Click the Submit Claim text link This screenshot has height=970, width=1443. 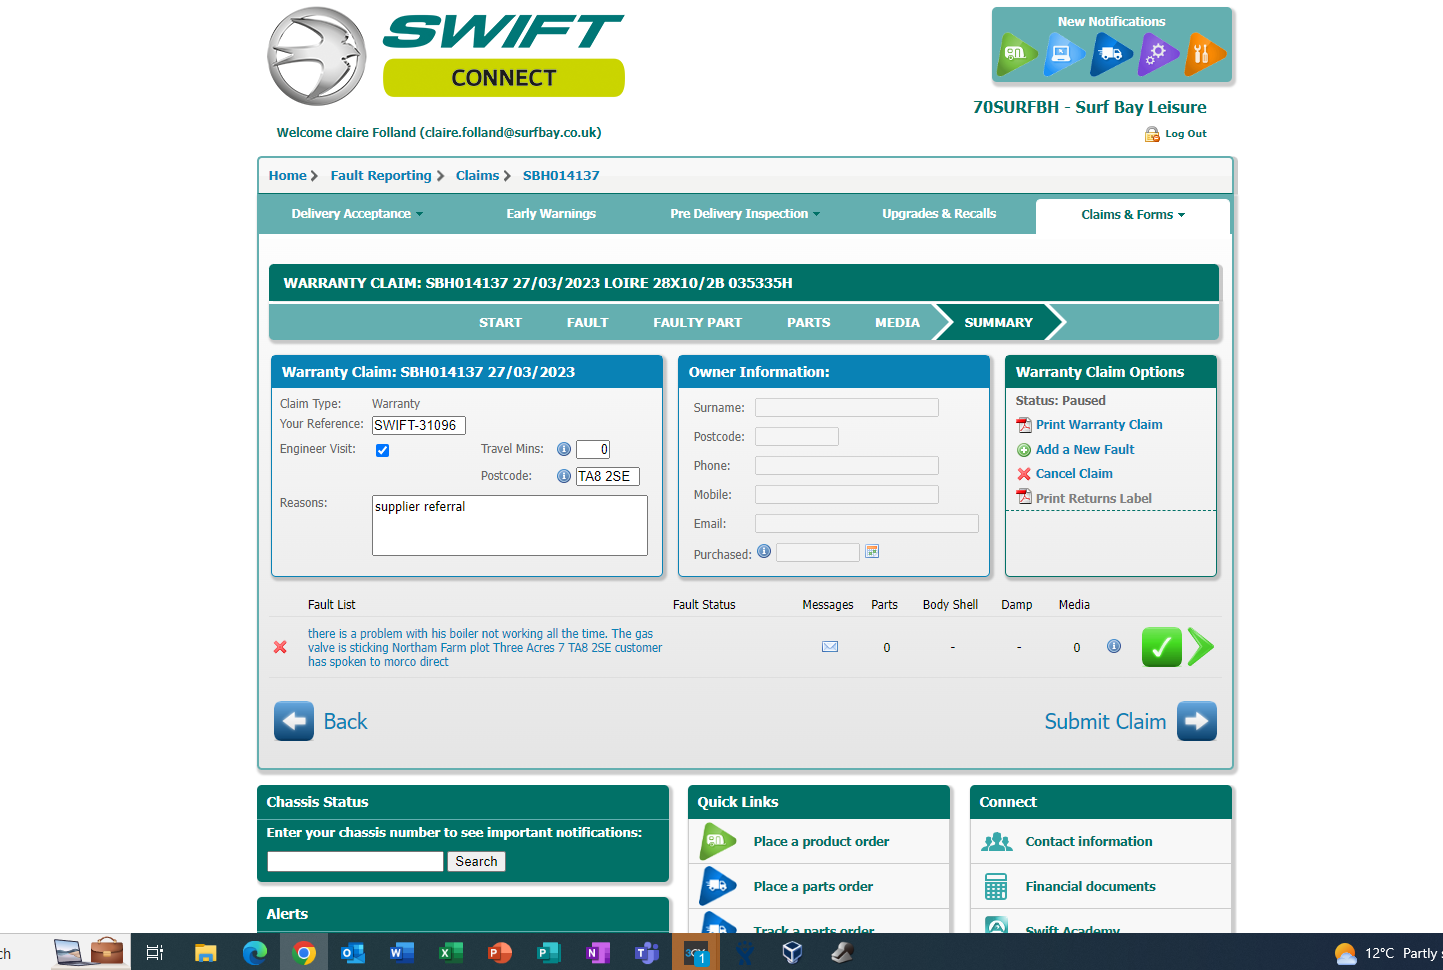[1105, 722]
